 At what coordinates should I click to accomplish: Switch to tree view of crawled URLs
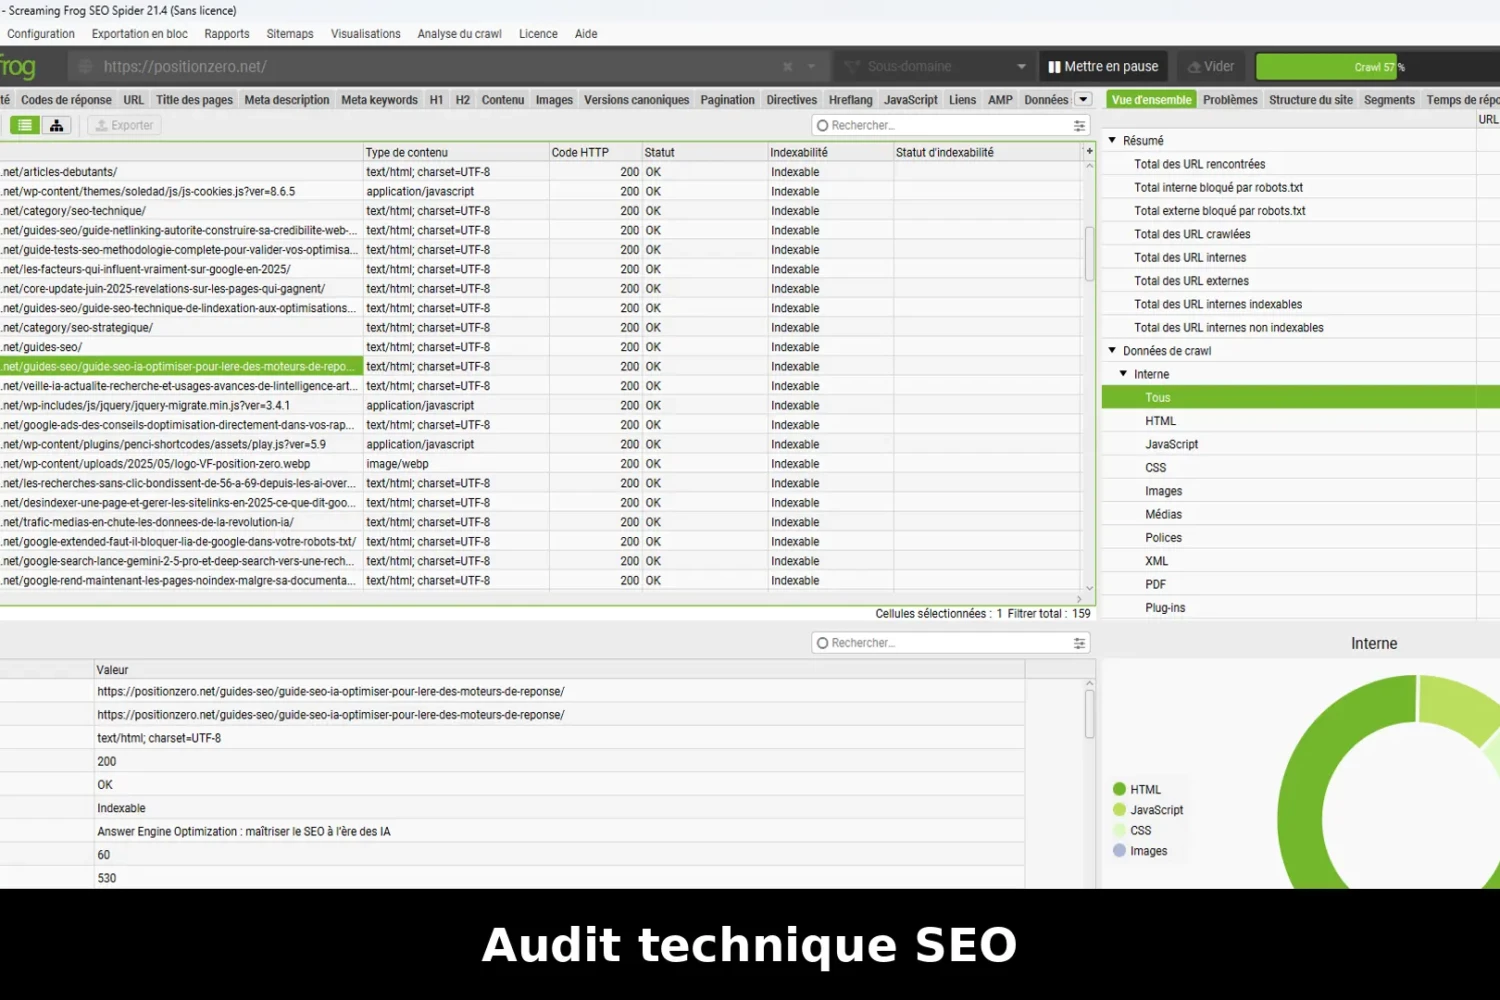[x=56, y=124]
